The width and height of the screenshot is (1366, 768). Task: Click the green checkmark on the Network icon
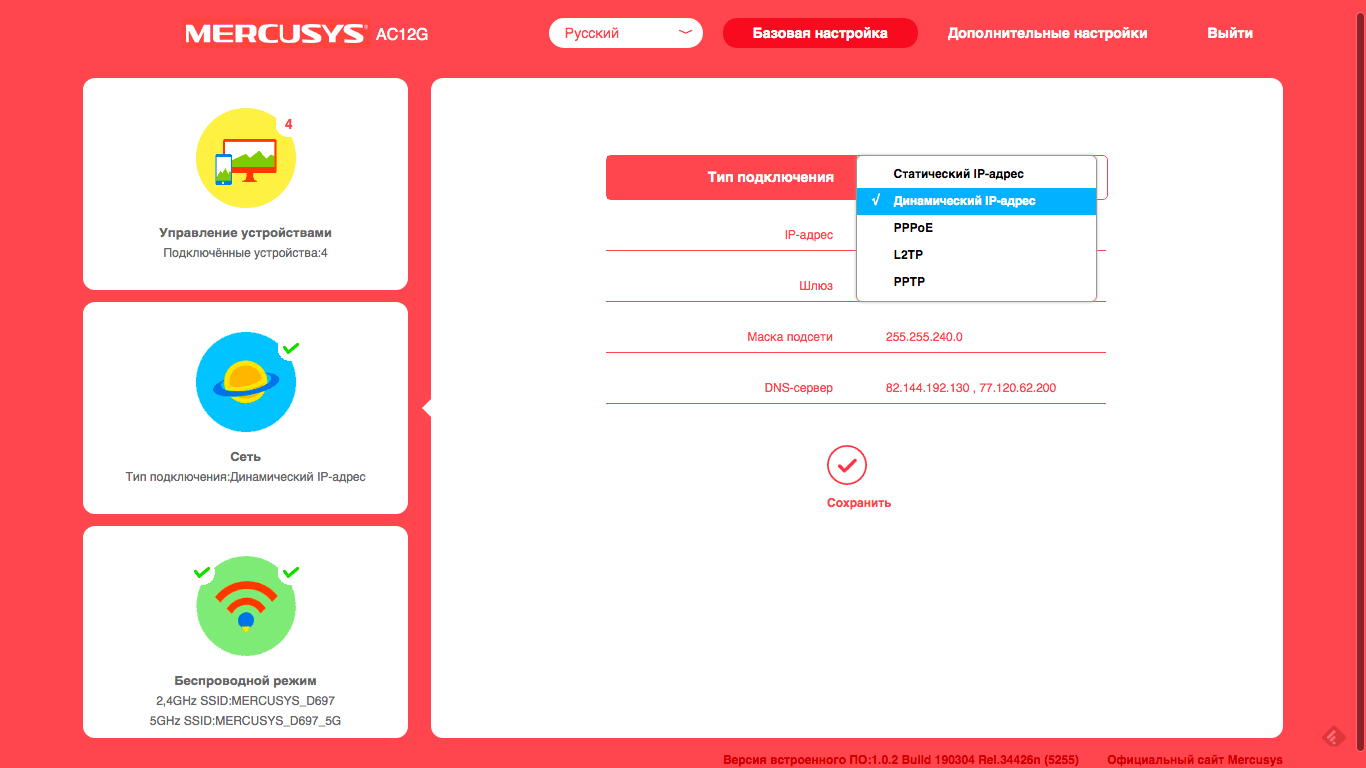(x=291, y=348)
